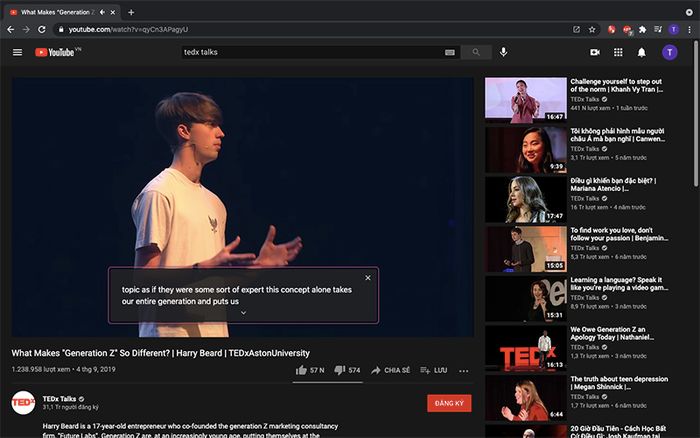Open the YouTube apps grid icon
This screenshot has width=700, height=438.
point(618,52)
